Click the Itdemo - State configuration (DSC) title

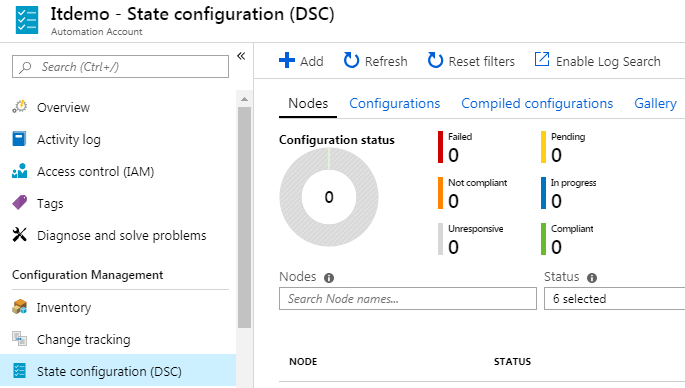[193, 14]
